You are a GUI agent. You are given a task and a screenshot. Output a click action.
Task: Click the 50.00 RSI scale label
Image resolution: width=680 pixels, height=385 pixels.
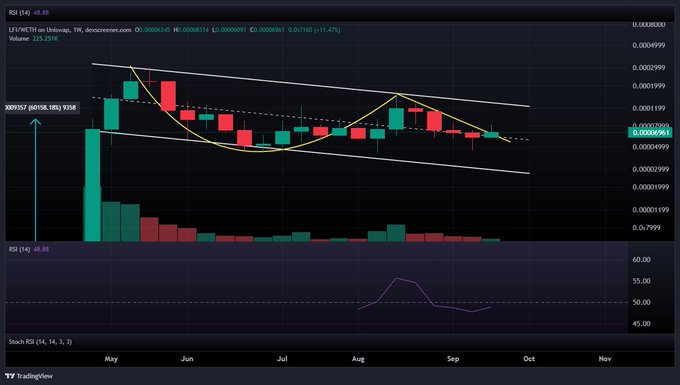click(641, 302)
